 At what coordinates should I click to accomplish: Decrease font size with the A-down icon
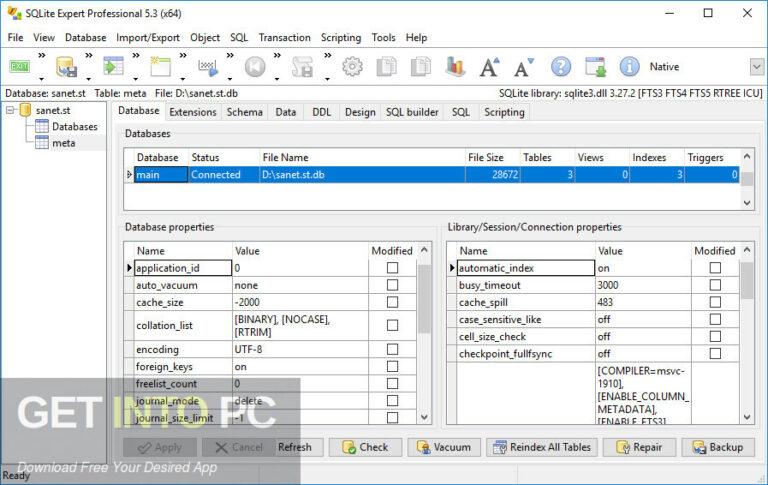524,67
